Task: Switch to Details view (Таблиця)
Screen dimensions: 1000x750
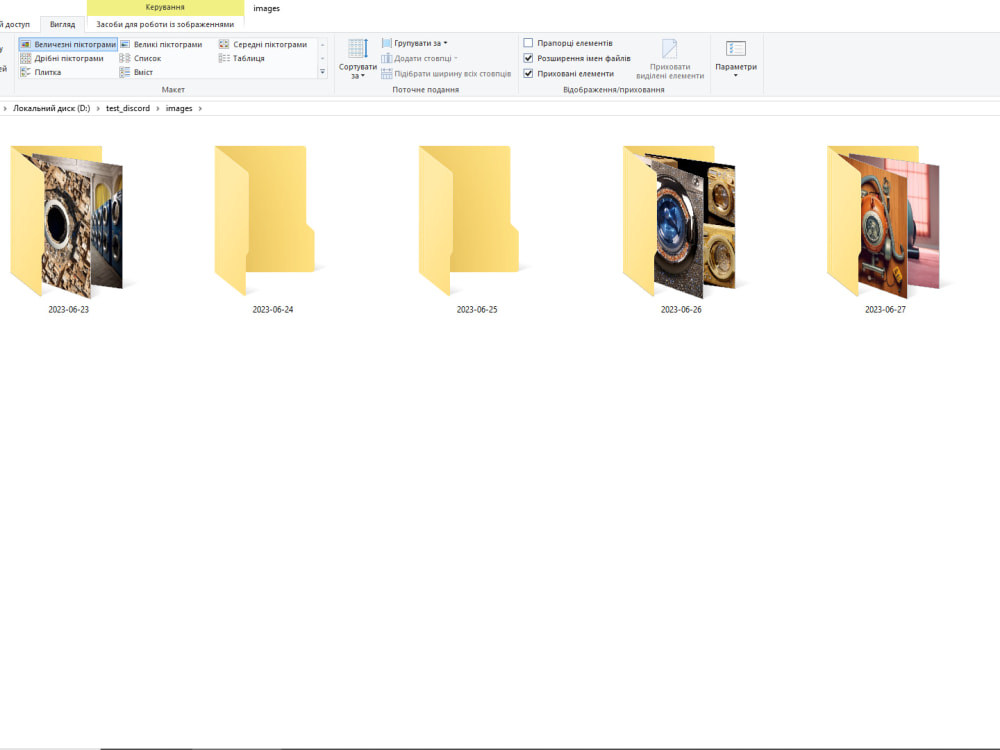Action: [x=242, y=59]
